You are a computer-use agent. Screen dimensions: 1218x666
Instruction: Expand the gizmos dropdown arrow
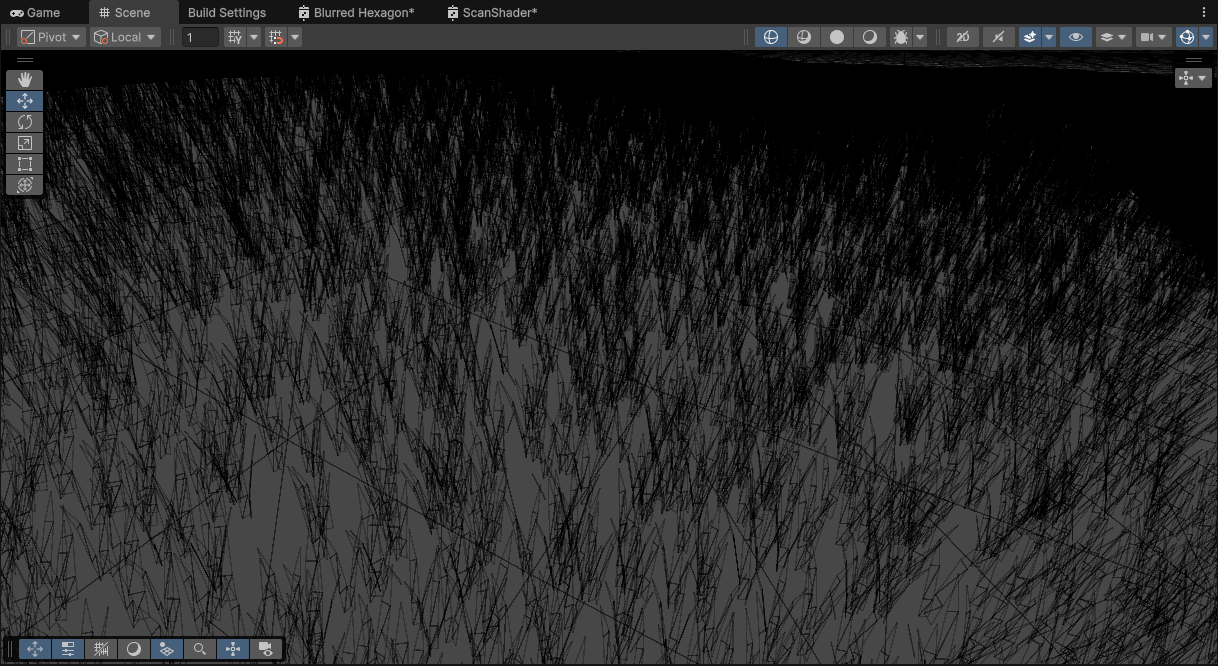1206,37
